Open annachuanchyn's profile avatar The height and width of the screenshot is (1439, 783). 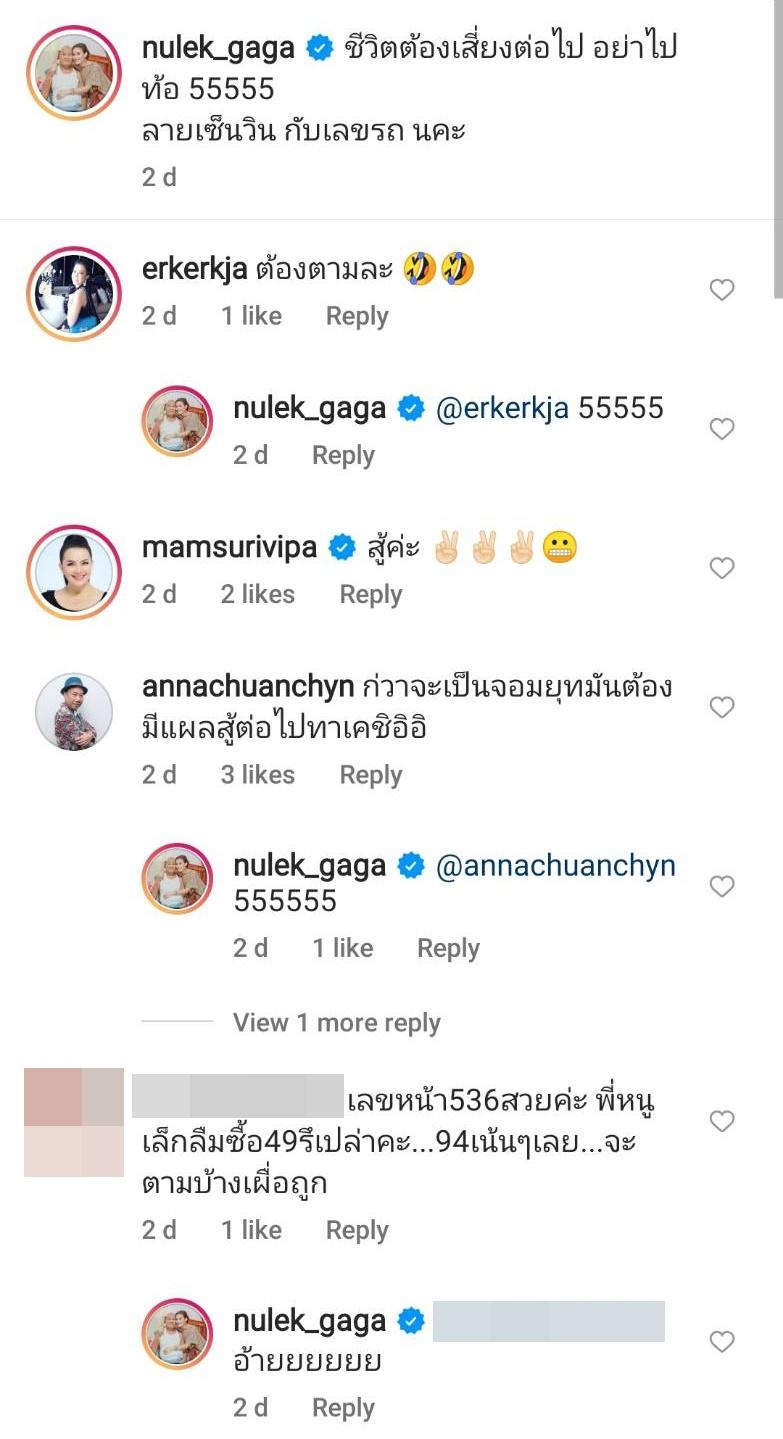click(x=74, y=712)
